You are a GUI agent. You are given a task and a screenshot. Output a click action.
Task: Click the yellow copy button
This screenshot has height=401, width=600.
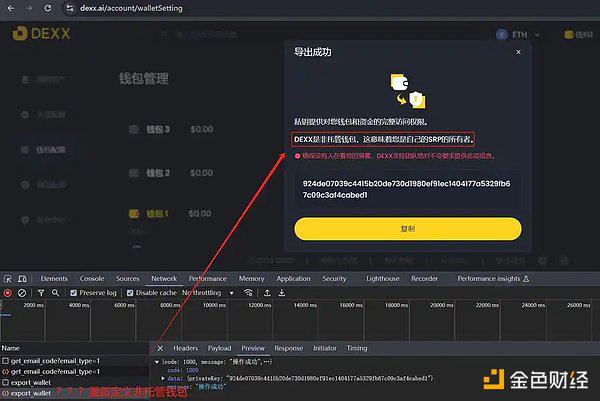[408, 229]
